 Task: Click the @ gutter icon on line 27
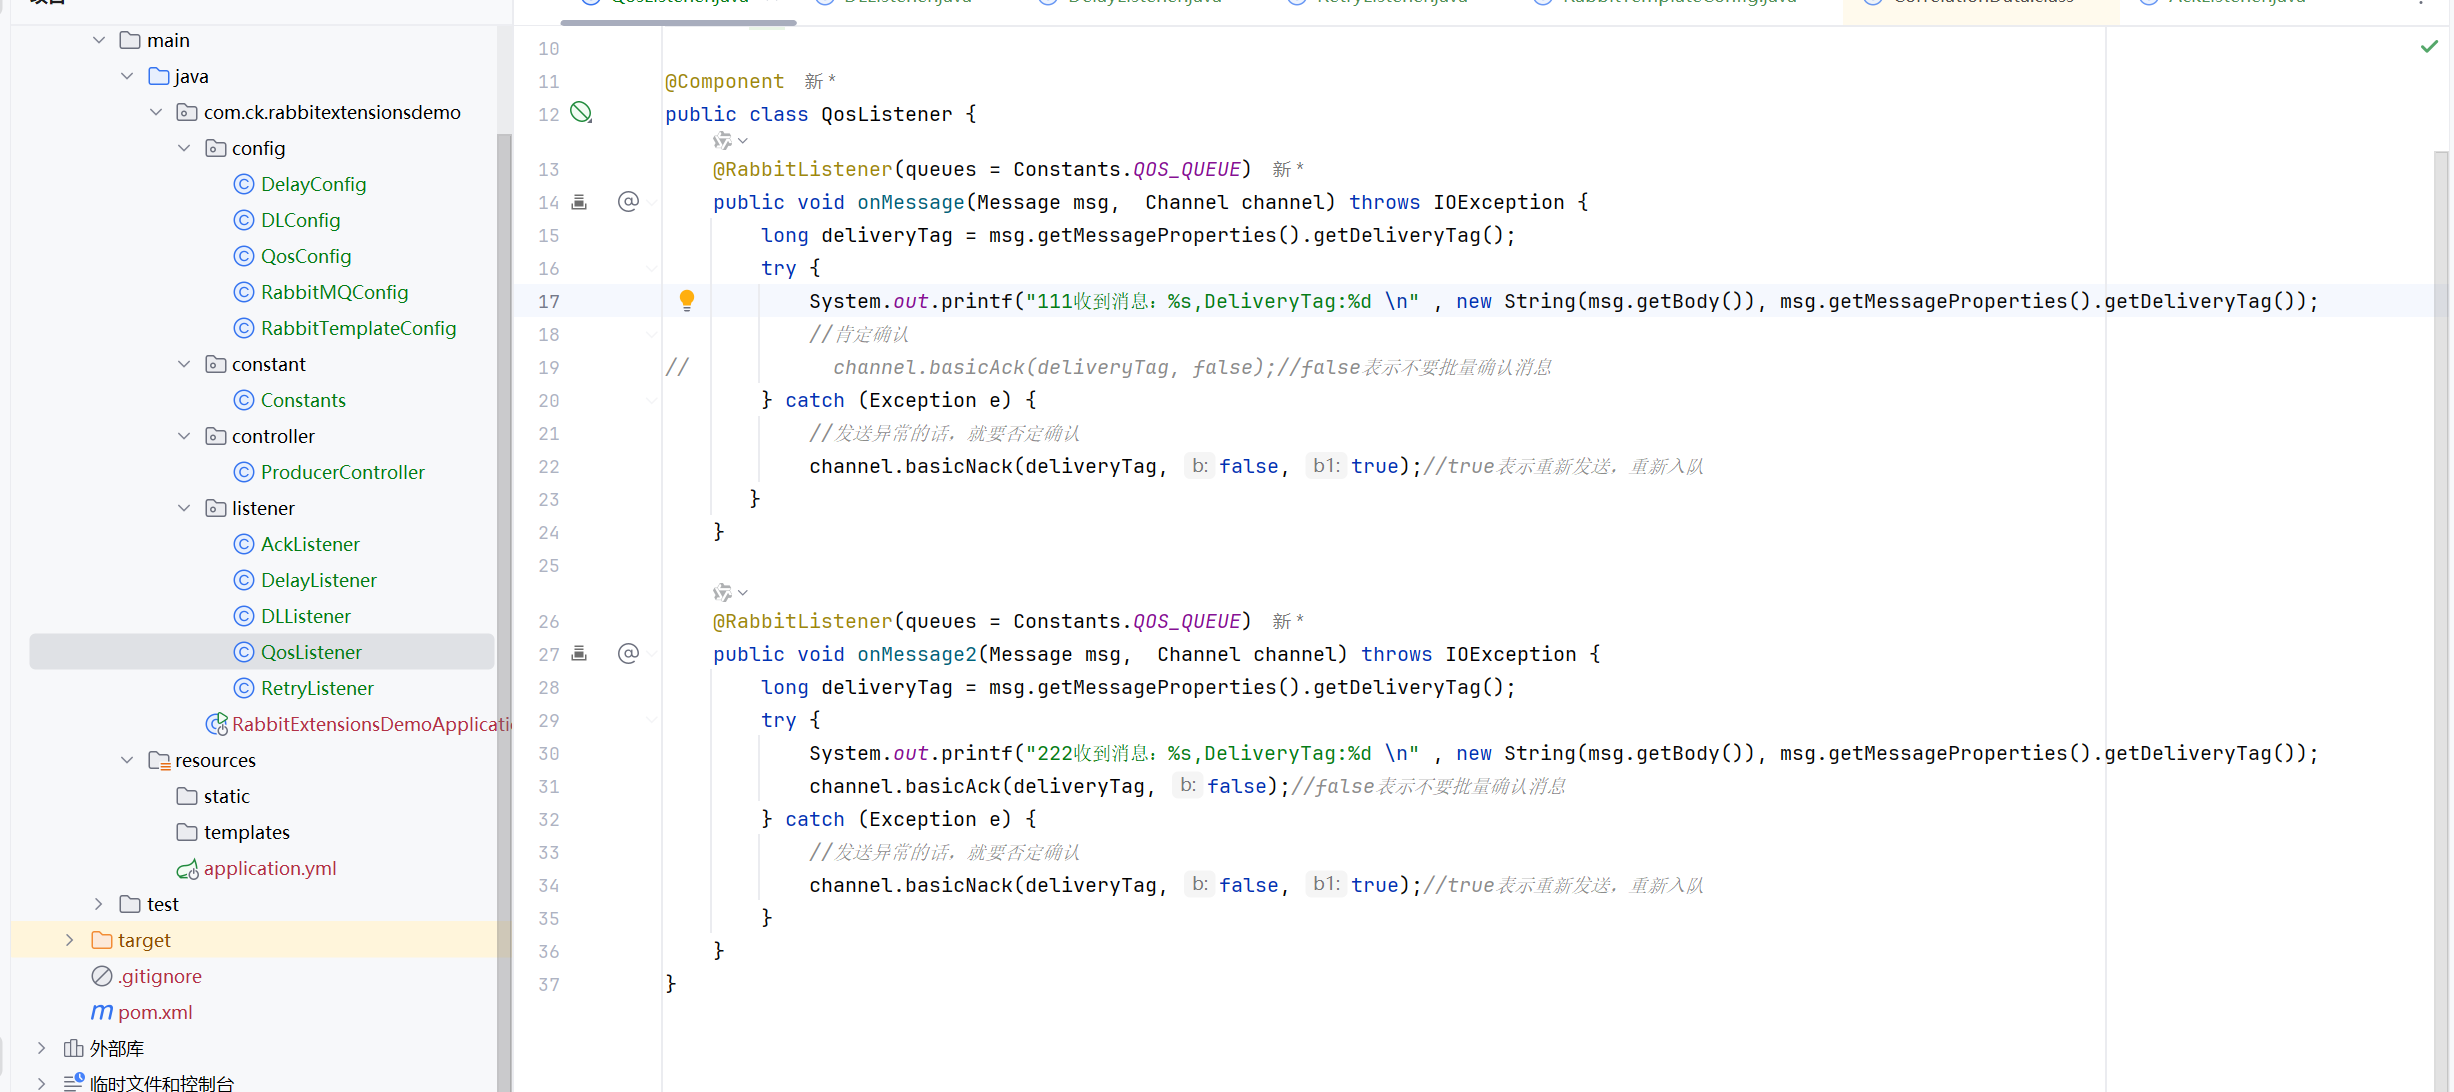[x=628, y=653]
